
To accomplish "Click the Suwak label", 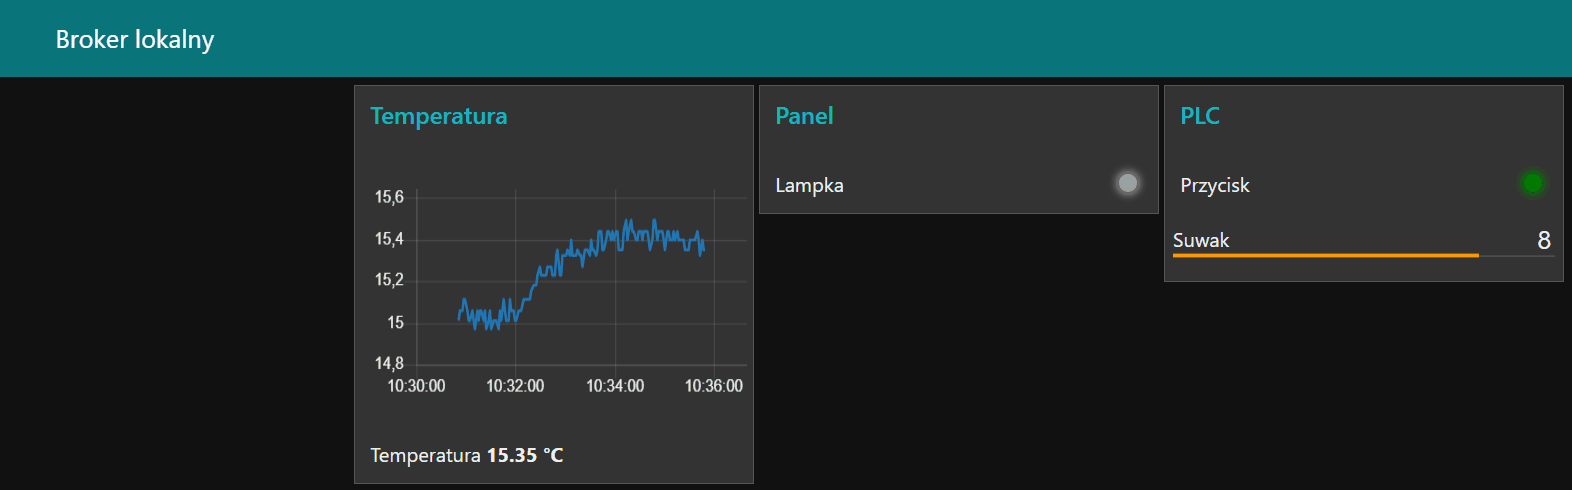I will click(1201, 240).
